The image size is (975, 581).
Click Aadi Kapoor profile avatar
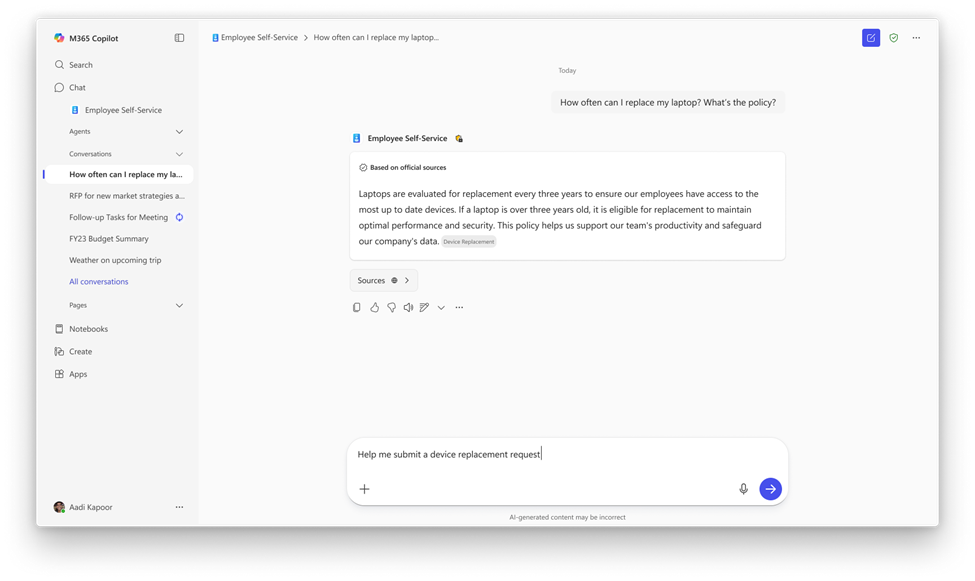click(59, 507)
